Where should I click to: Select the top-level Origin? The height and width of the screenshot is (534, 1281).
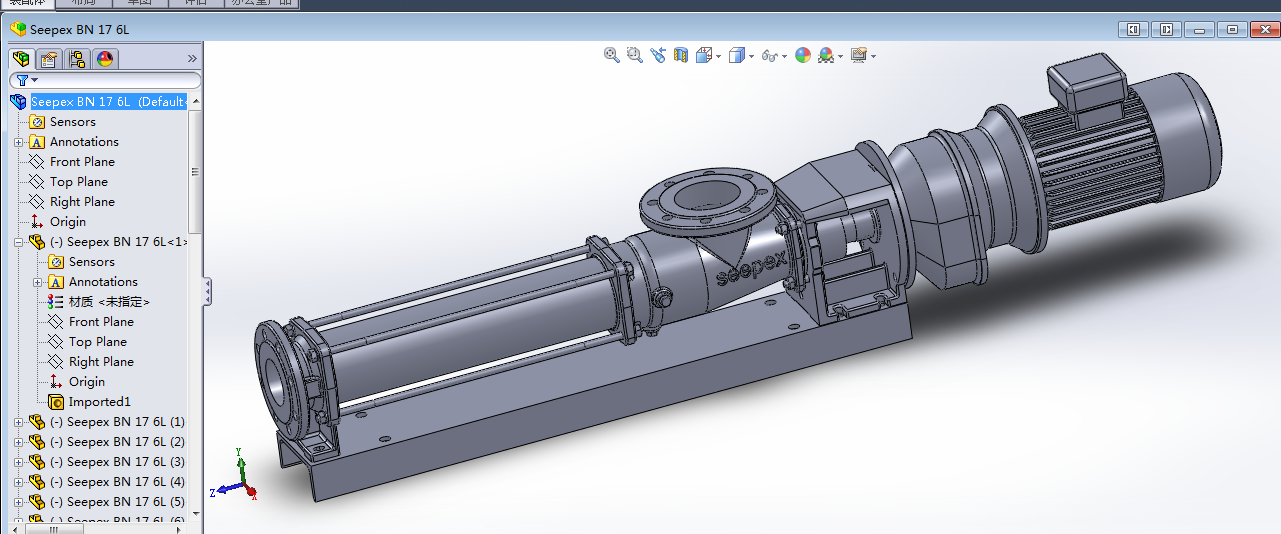68,222
